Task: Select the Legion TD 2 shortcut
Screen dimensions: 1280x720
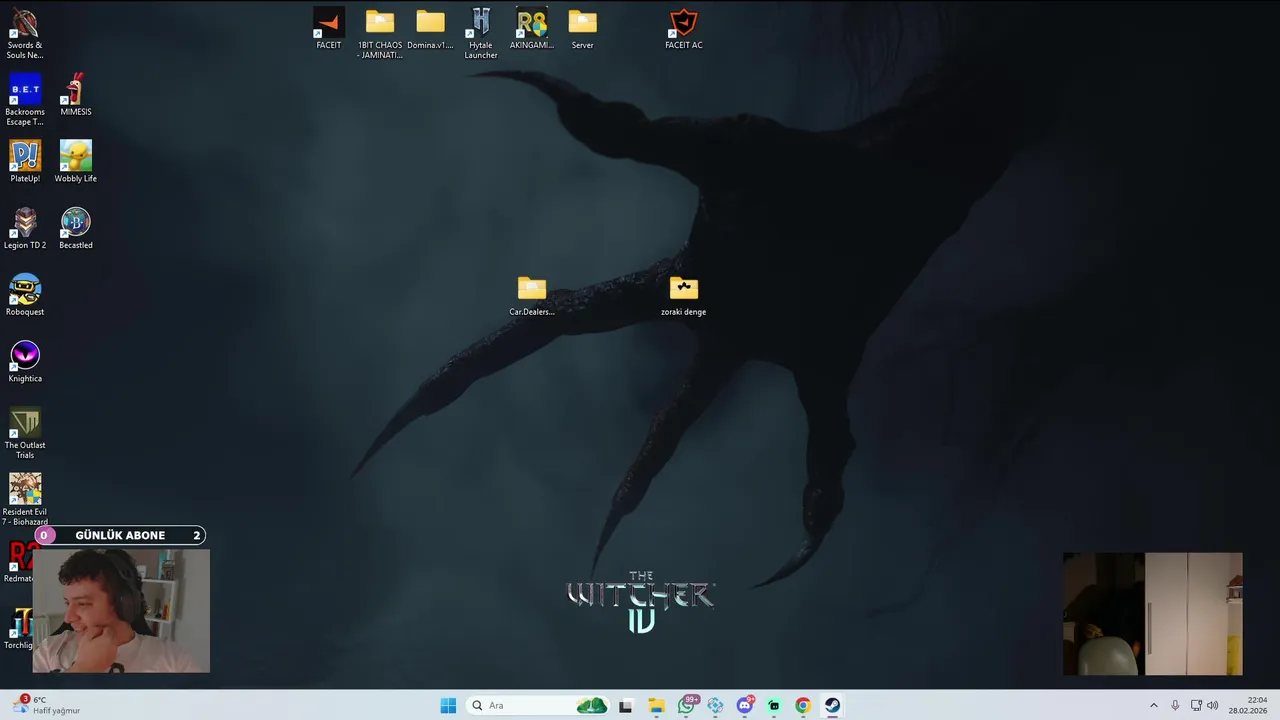Action: [x=25, y=228]
